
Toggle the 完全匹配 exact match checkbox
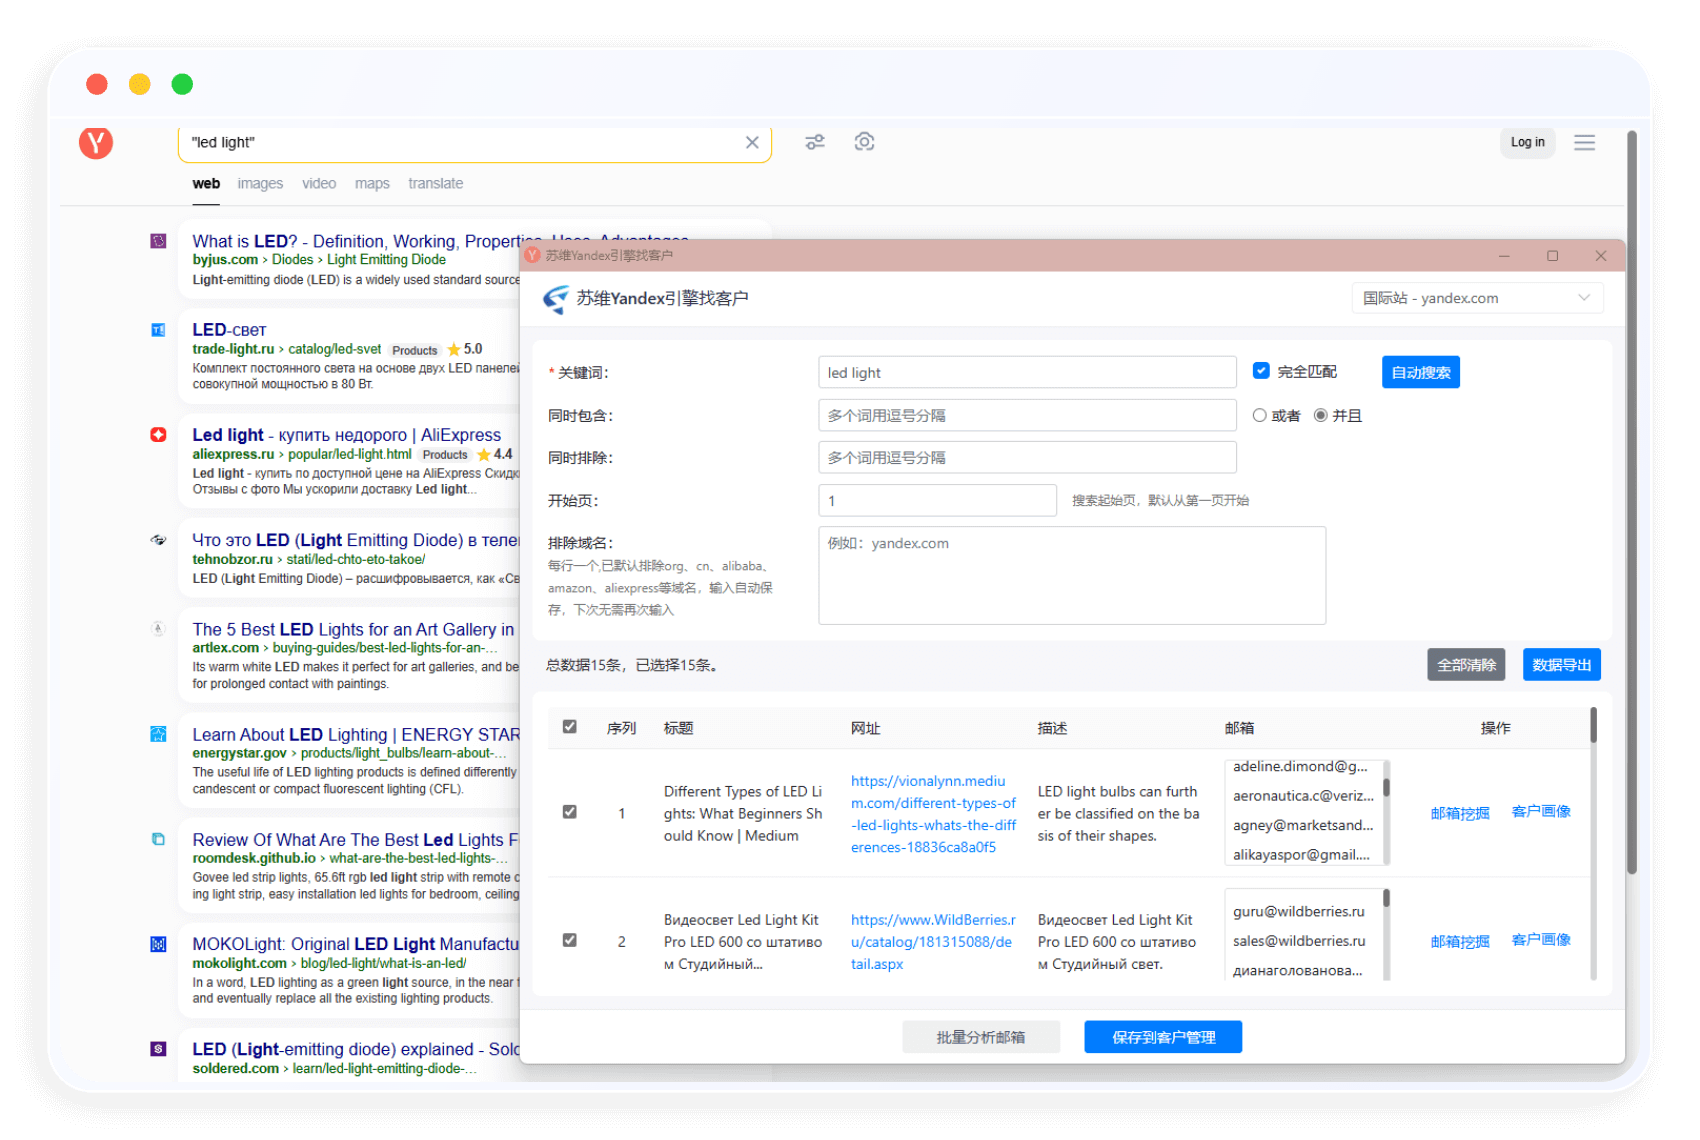coord(1261,371)
